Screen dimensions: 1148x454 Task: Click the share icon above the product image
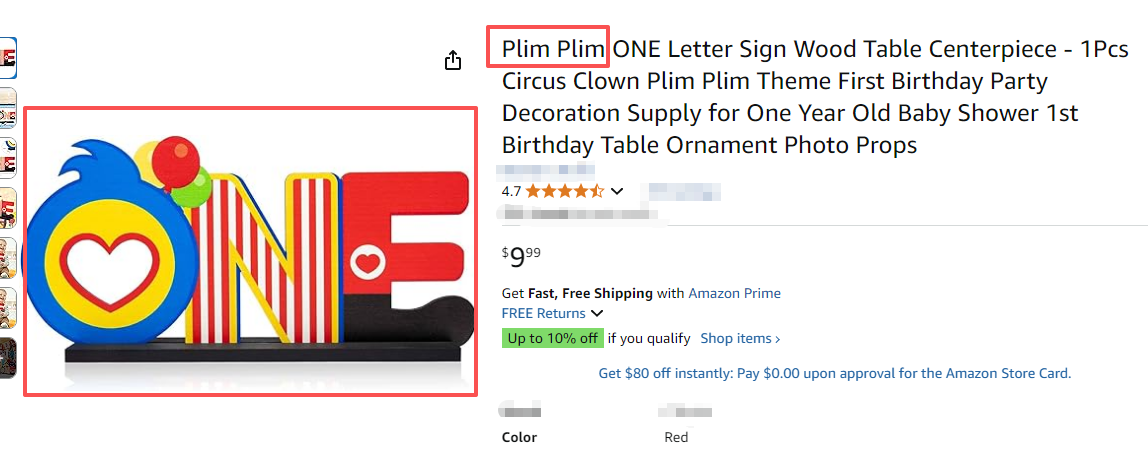[x=453, y=61]
